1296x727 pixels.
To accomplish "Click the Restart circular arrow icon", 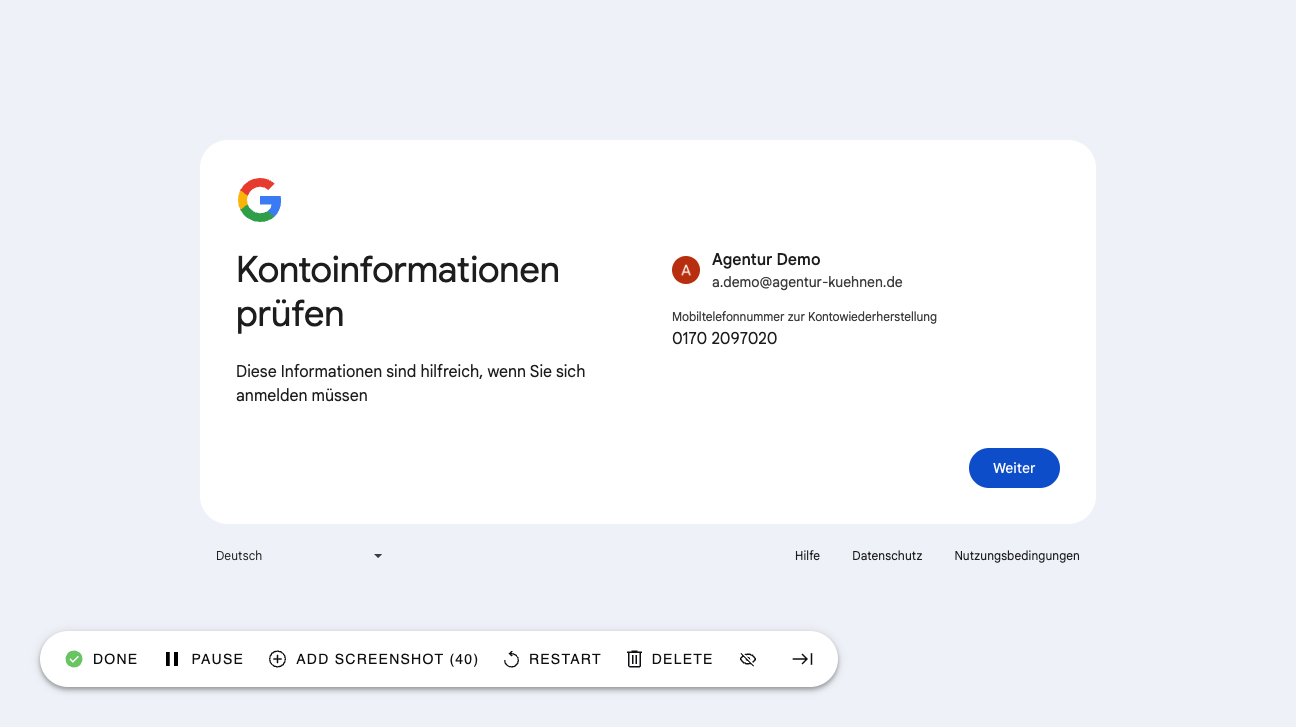I will [511, 659].
